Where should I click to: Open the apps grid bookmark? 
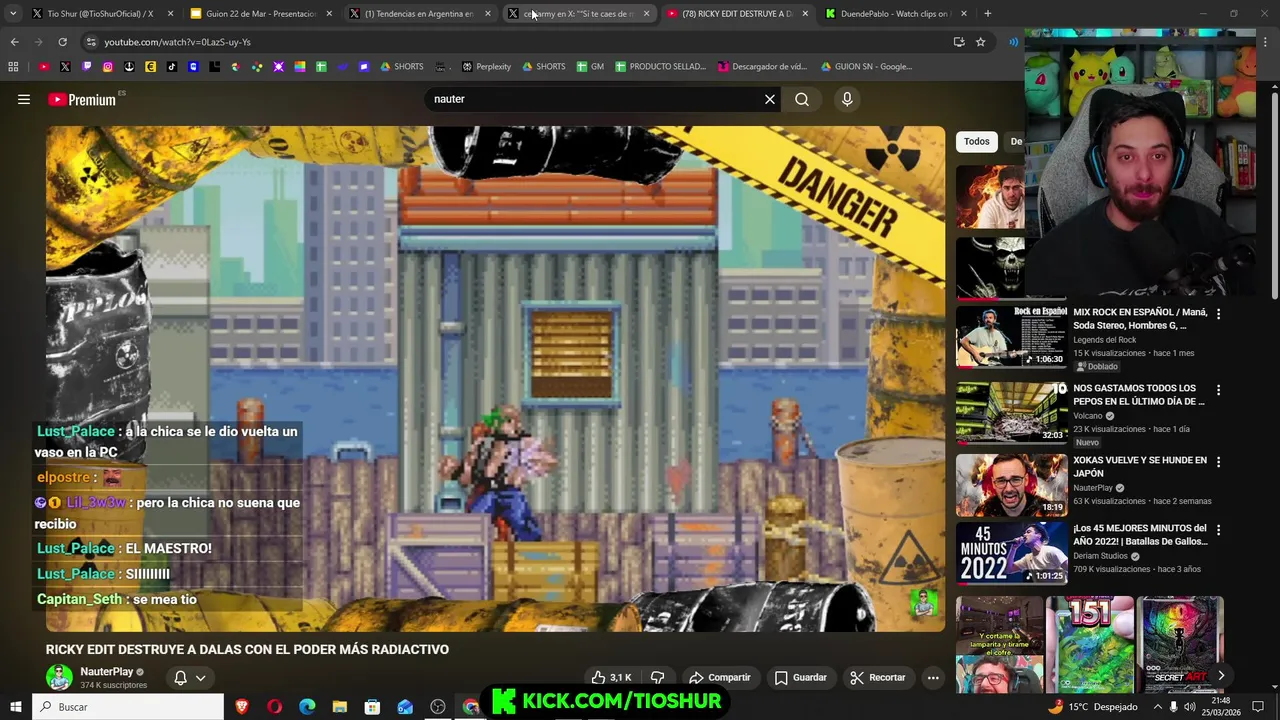[x=13, y=67]
